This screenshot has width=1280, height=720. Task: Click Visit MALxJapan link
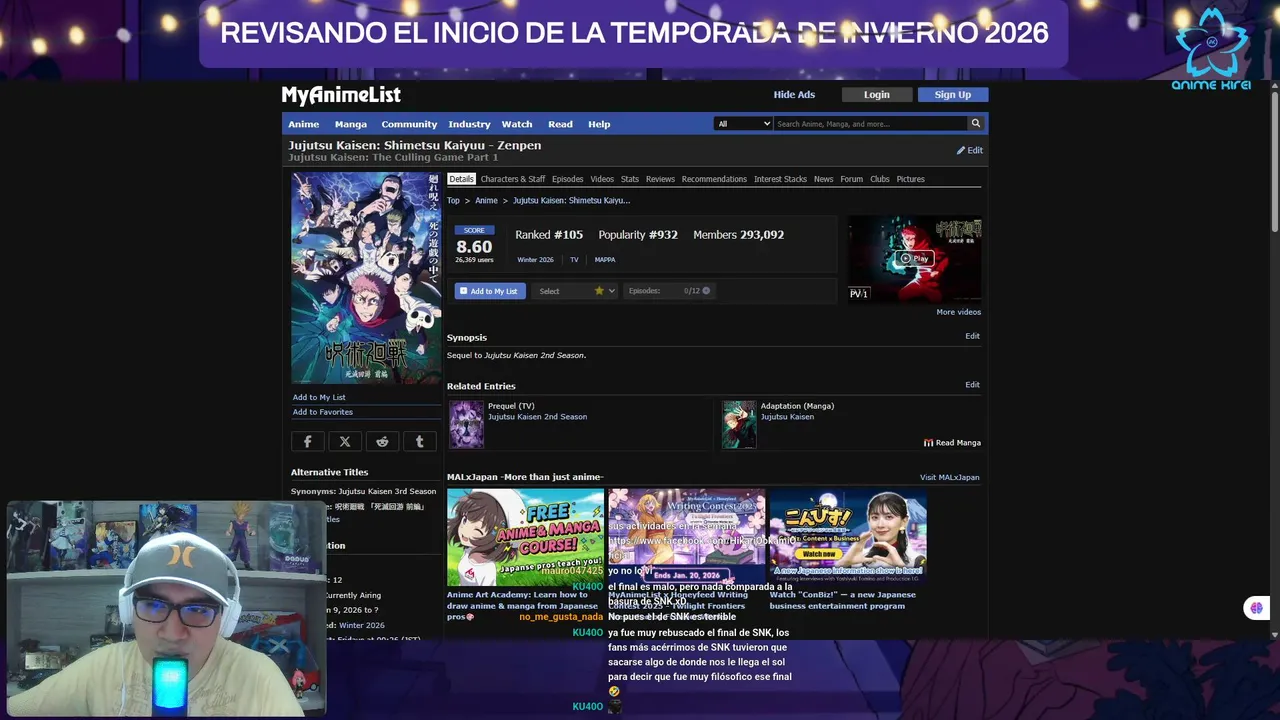(950, 478)
